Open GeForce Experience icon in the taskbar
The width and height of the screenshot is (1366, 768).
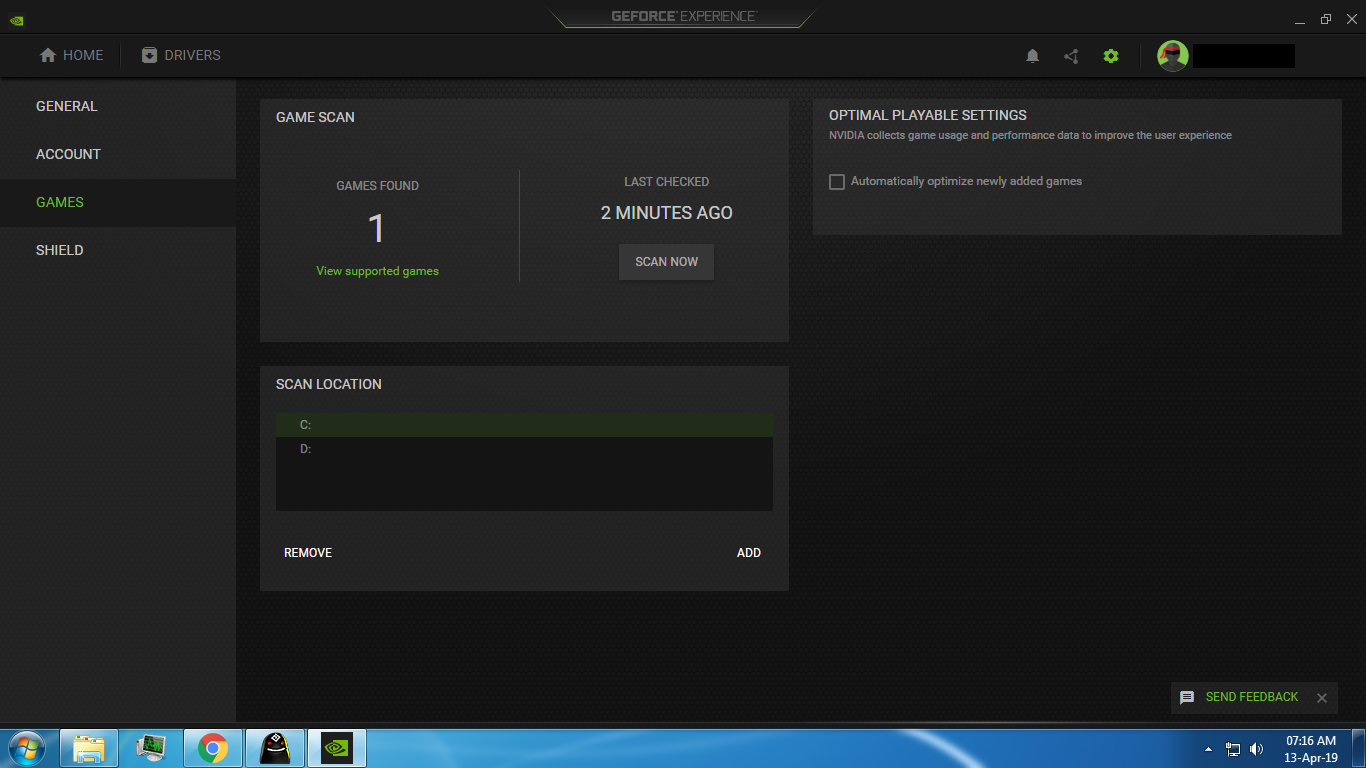pos(337,747)
